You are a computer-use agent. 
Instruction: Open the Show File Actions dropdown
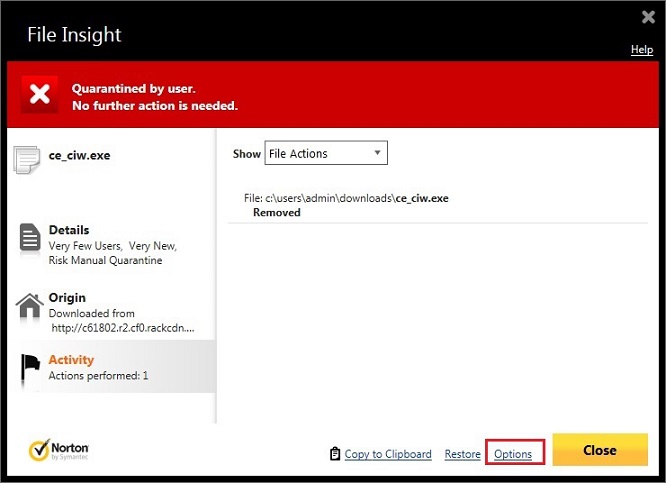[x=326, y=153]
